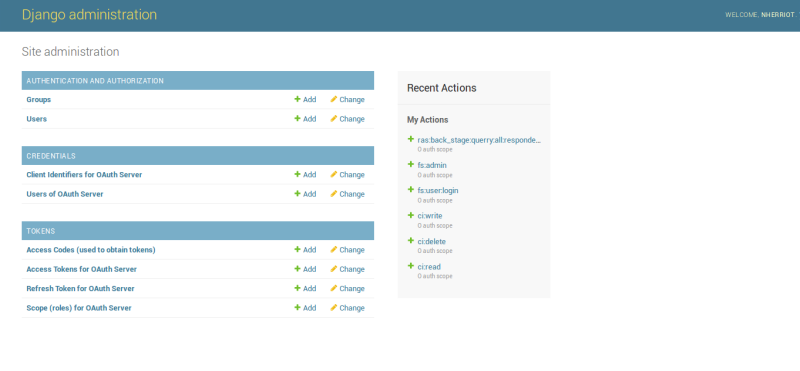Click Add text in Scope (roles) row
The image size is (800, 371).
point(310,308)
